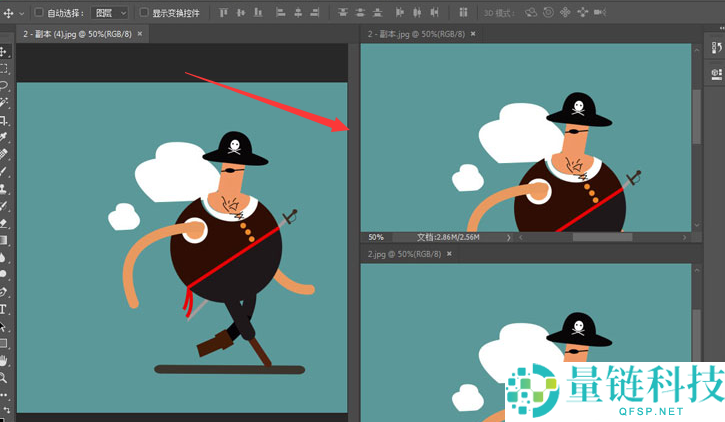The width and height of the screenshot is (725, 422).
Task: Select the Zoom magnifier tool
Action: click(5, 378)
